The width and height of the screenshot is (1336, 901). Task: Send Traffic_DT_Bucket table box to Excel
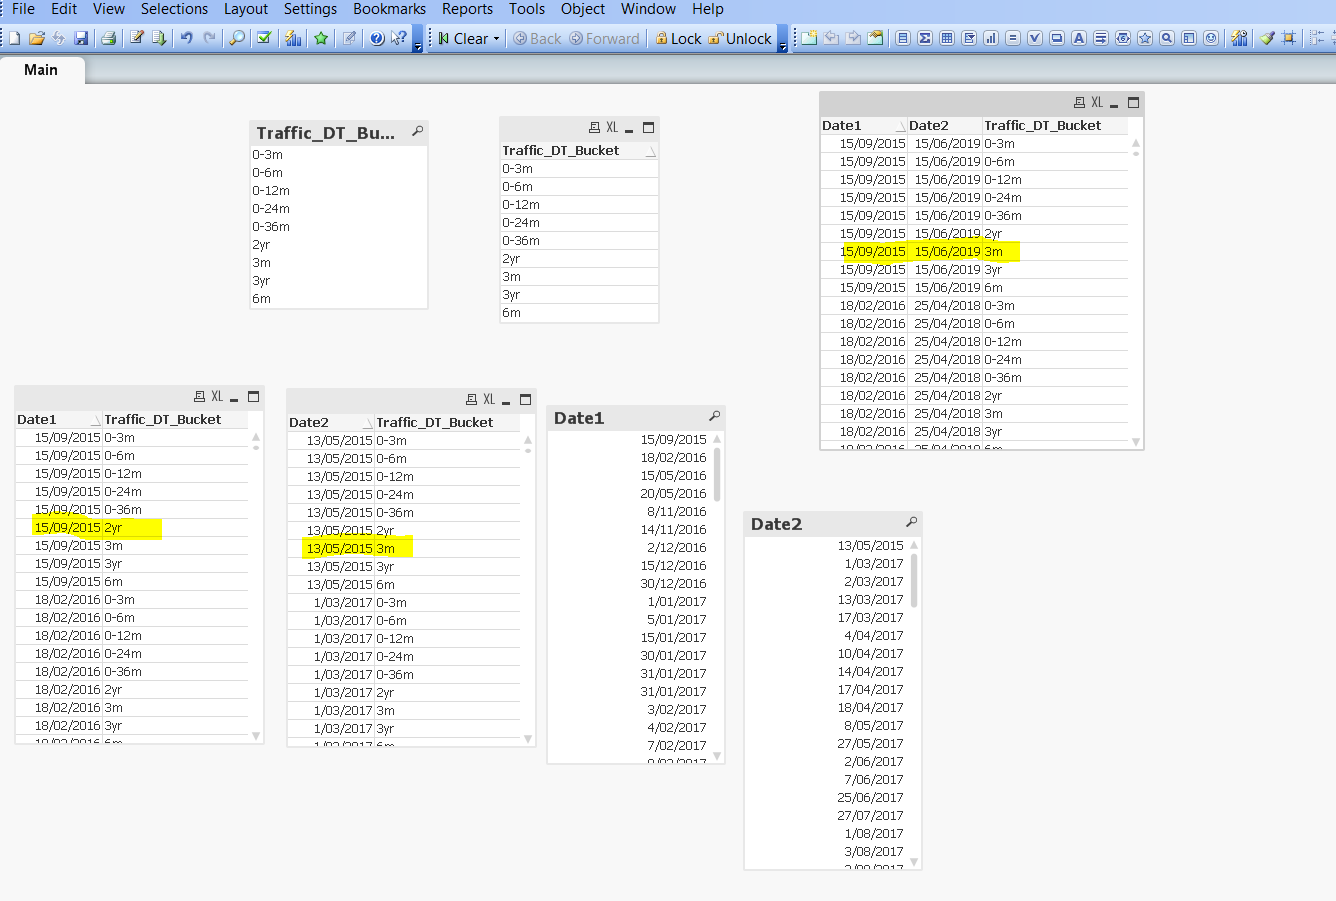(x=612, y=128)
